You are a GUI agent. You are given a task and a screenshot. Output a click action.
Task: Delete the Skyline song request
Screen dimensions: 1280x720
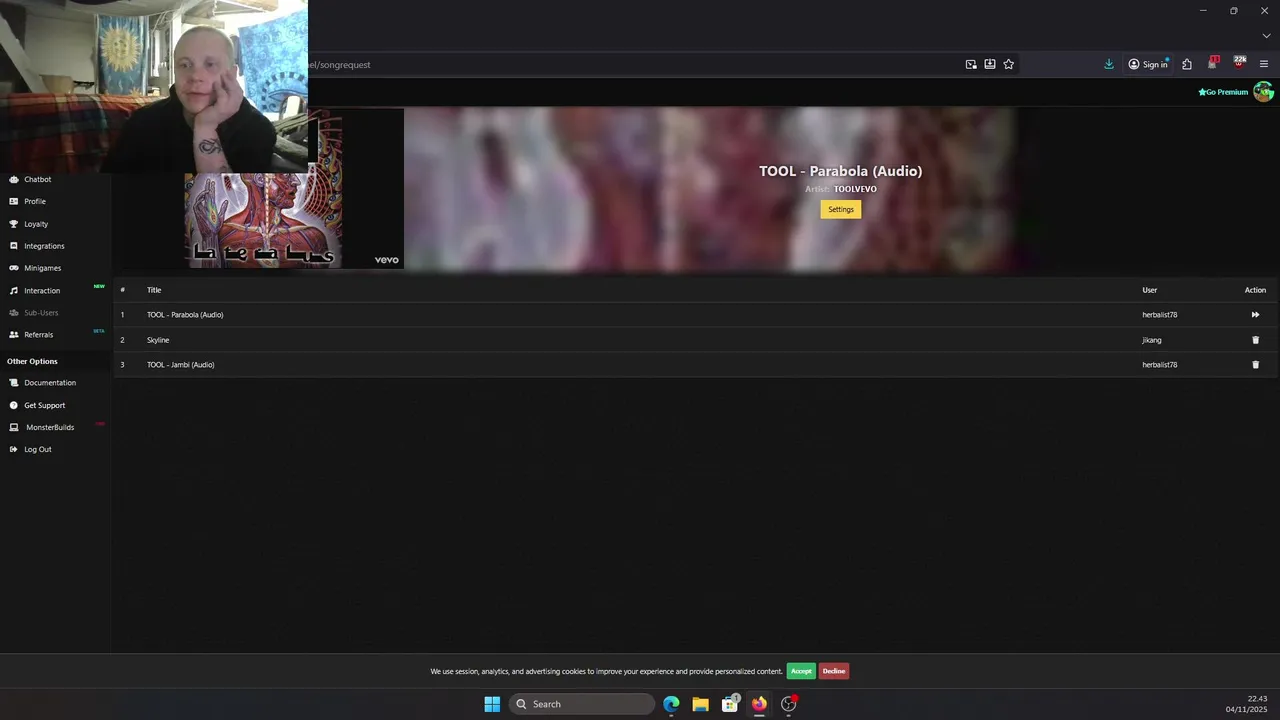tap(1256, 340)
